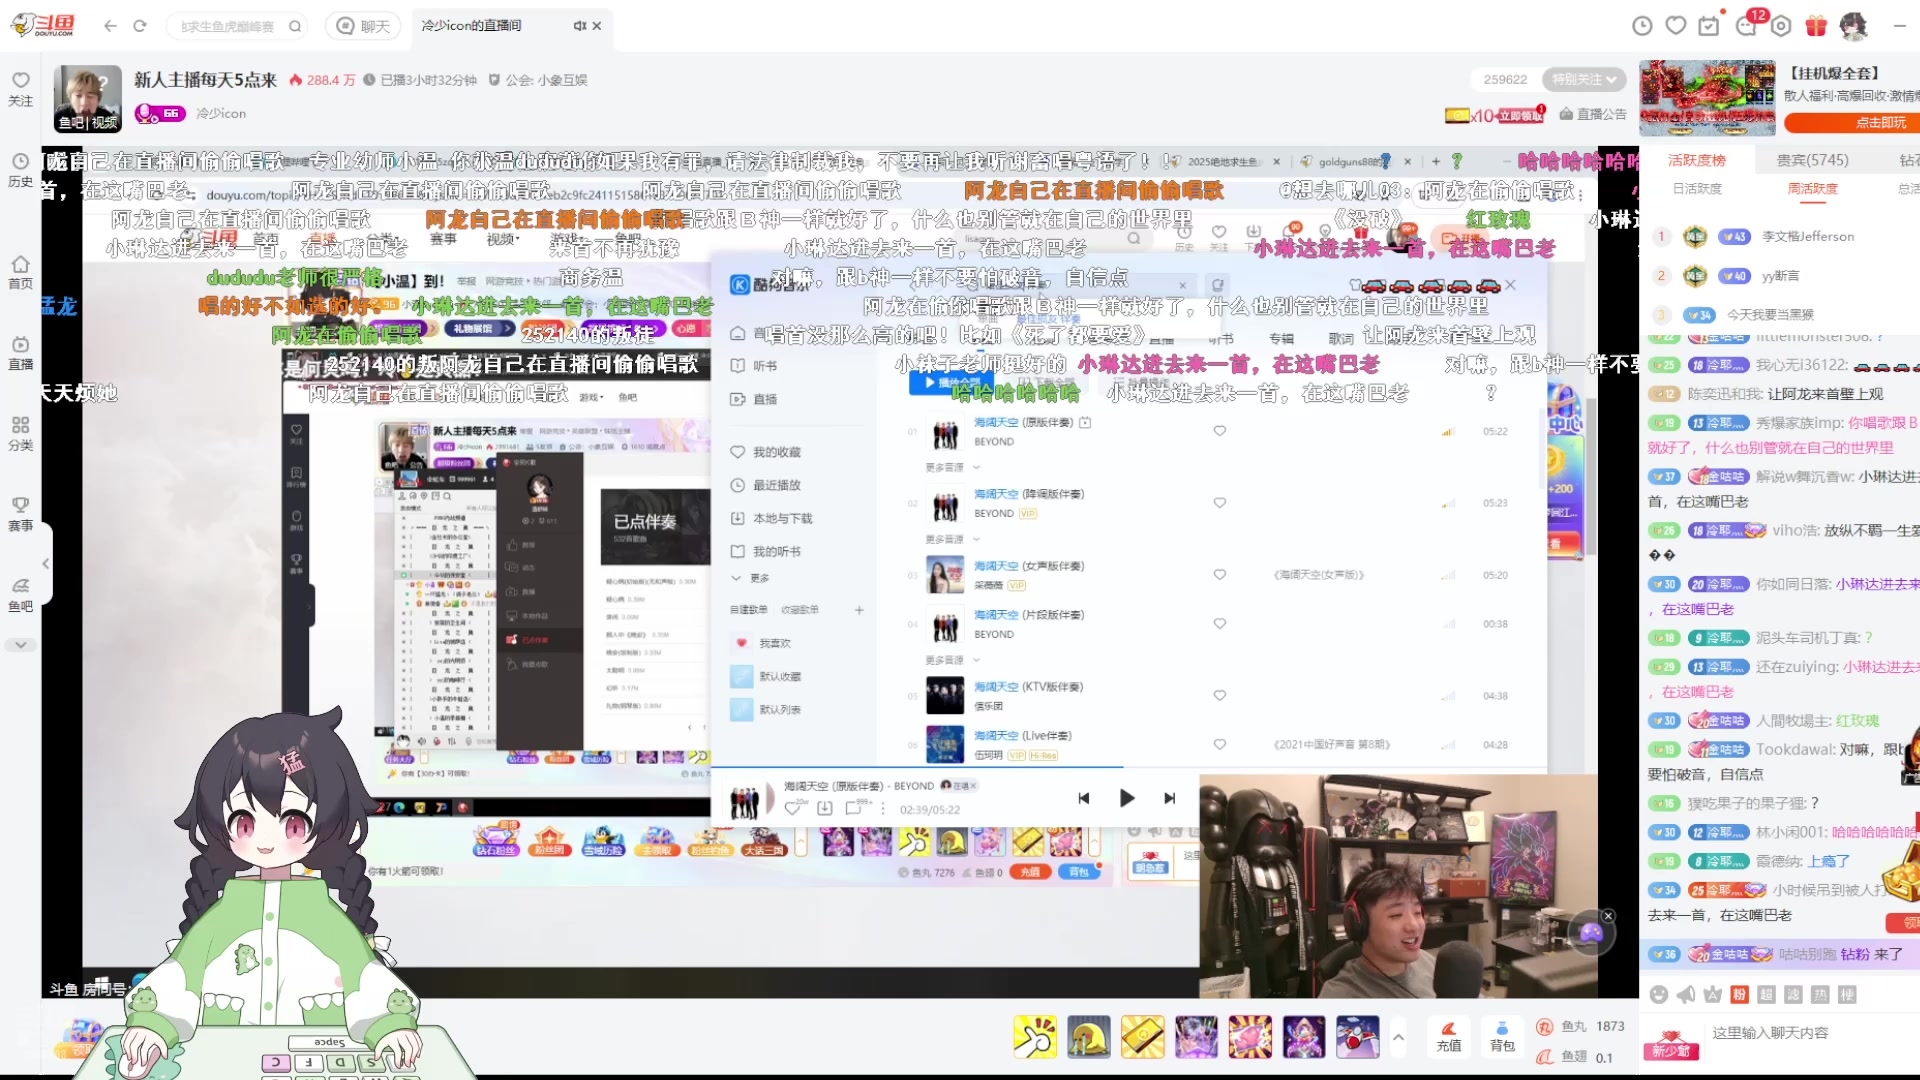Select 日活跃度 sub-tab
1920x1080 pixels.
coord(1697,189)
